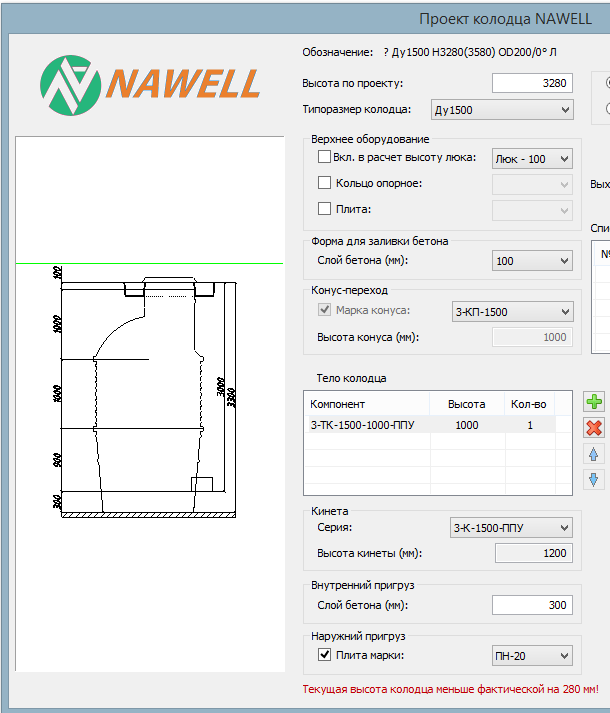610x713 pixels.
Task: Click the Высота column header
Action: click(467, 404)
